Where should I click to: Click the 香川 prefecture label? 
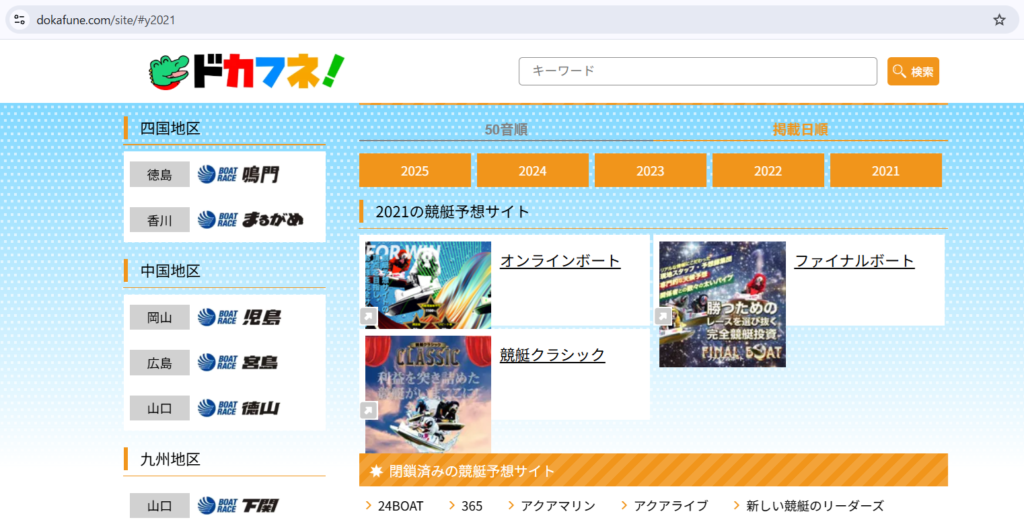tap(159, 220)
